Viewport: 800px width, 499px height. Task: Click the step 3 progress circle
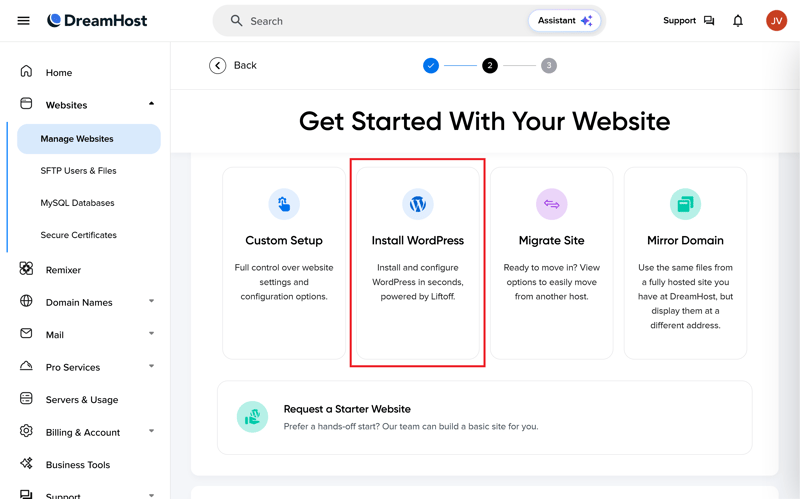click(549, 65)
